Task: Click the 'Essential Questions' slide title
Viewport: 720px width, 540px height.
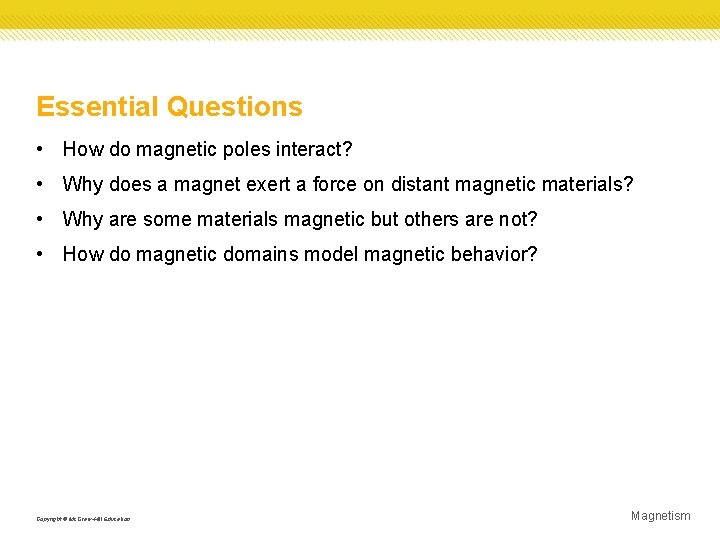Action: pyautogui.click(x=169, y=107)
